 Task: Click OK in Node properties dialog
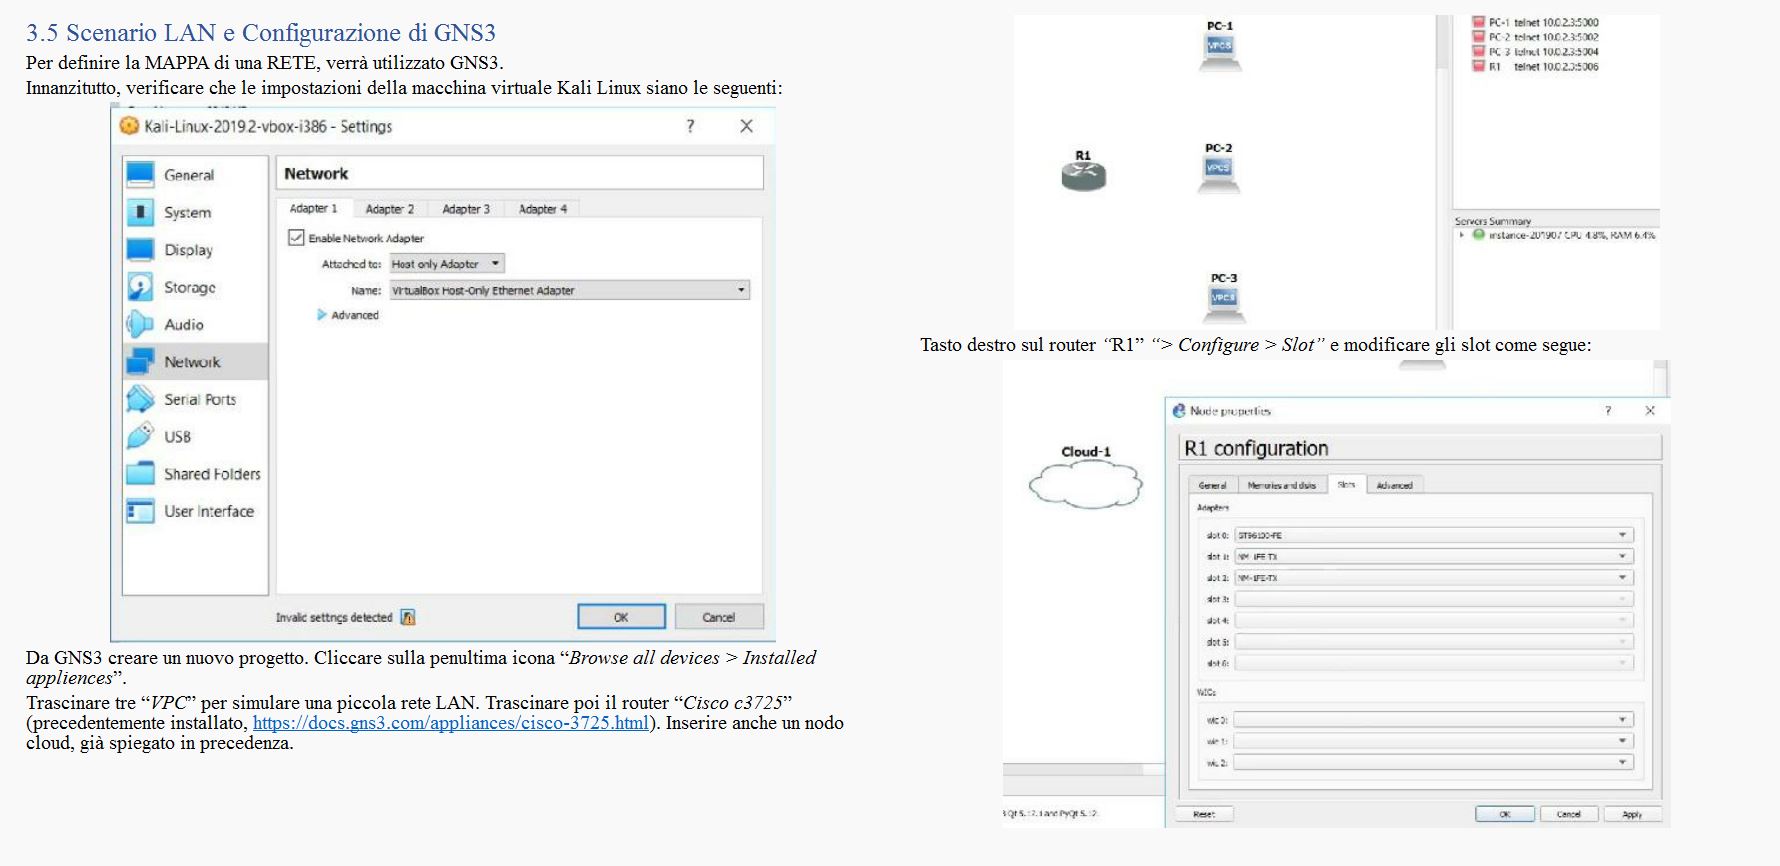pos(1505,814)
